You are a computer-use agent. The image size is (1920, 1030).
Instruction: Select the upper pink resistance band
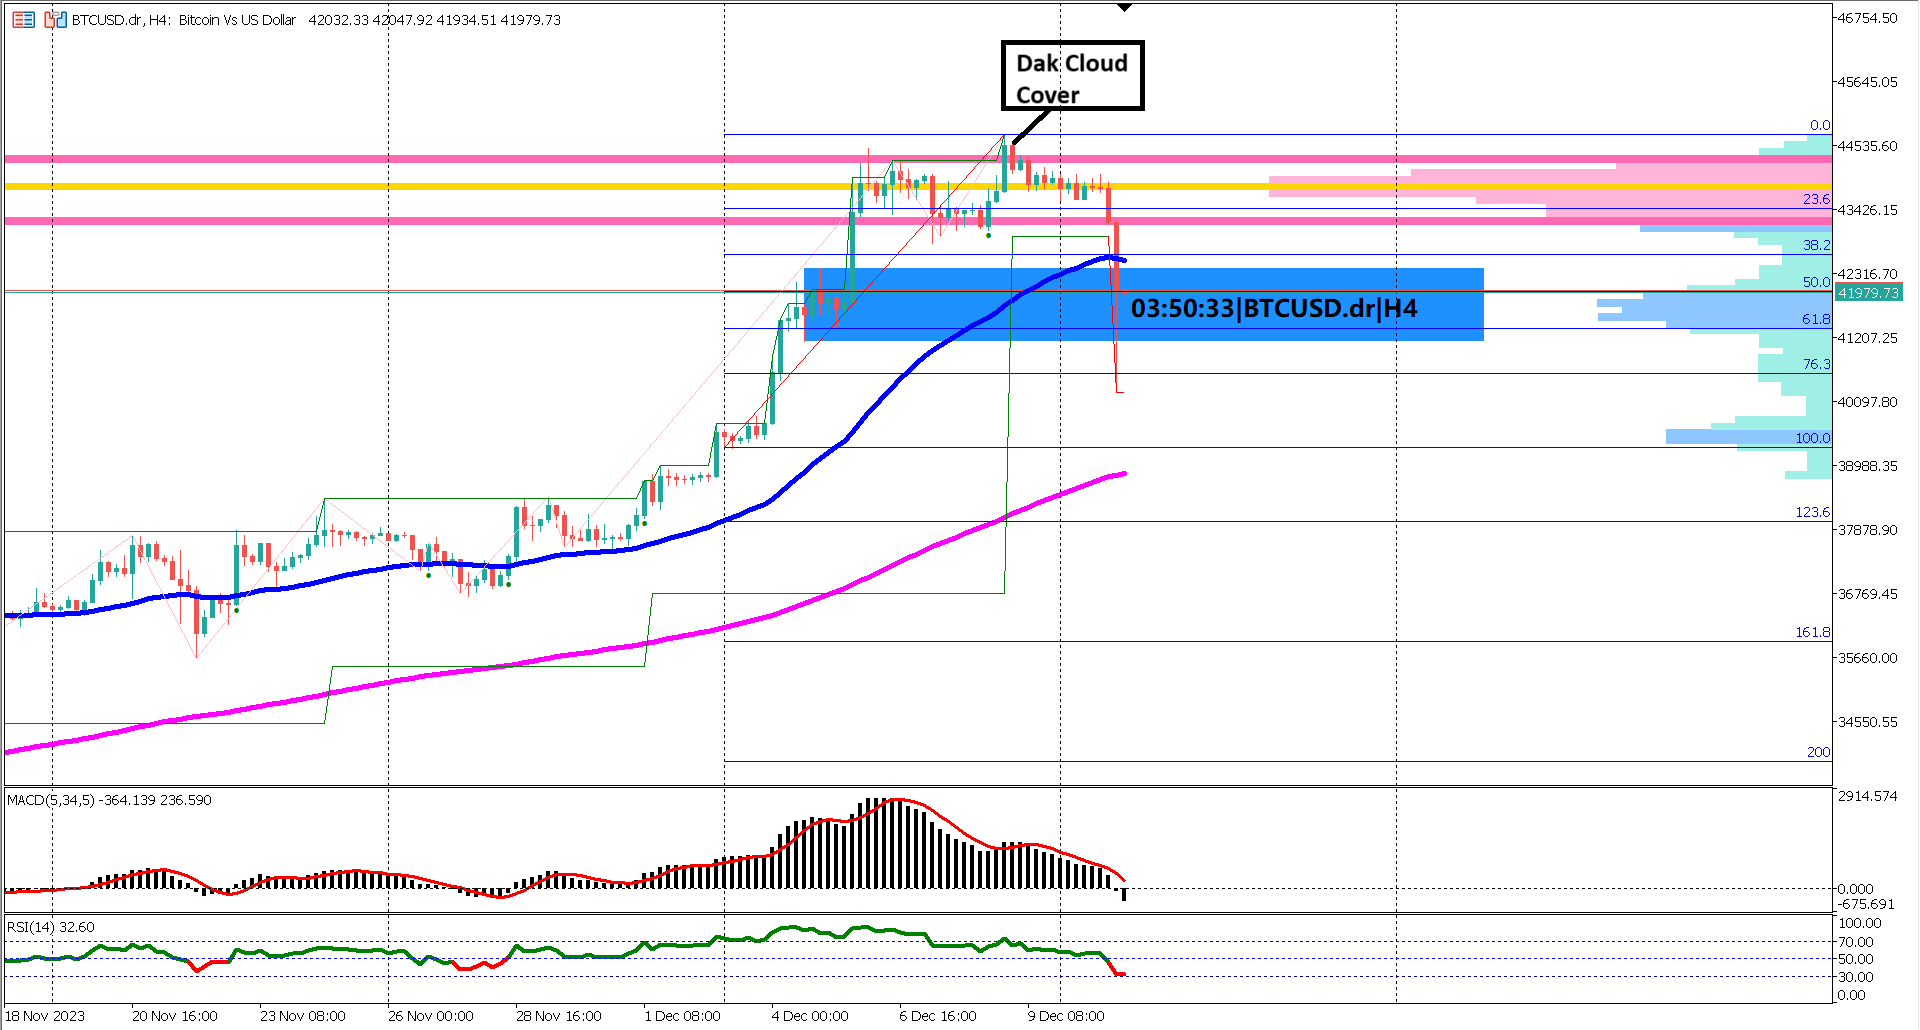click(600, 157)
